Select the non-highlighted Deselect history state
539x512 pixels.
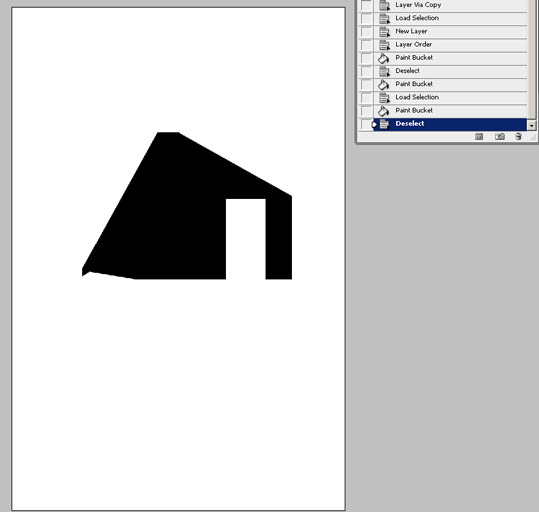coord(450,71)
